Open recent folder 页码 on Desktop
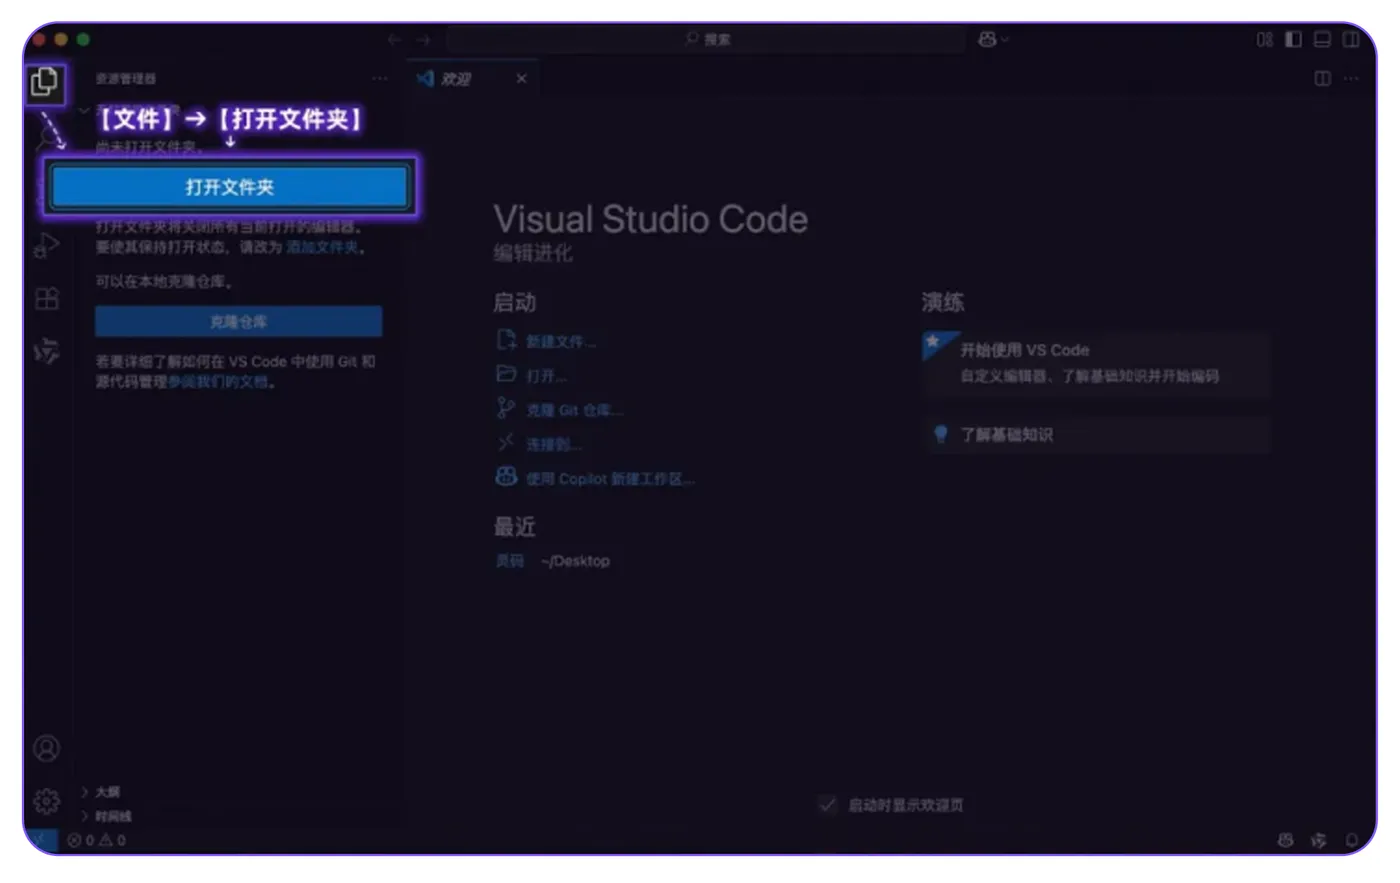 (x=509, y=561)
